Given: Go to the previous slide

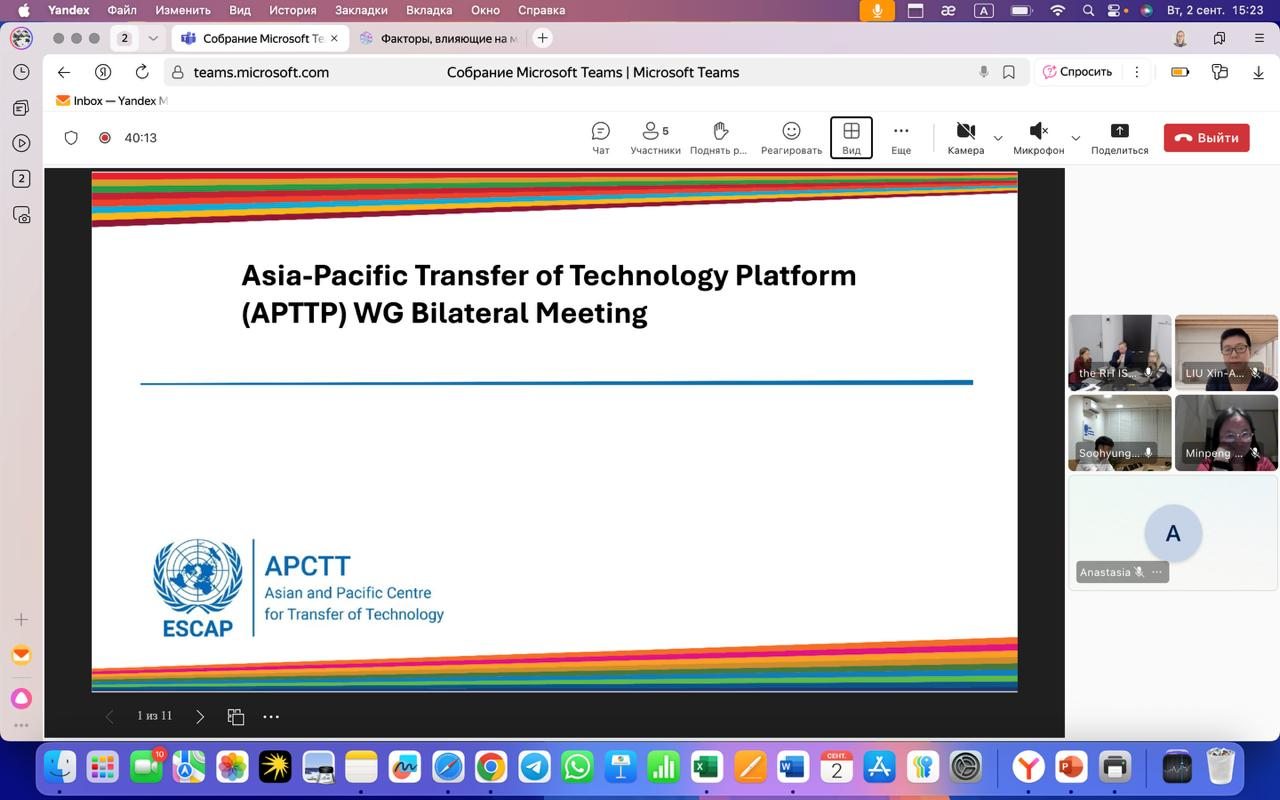Looking at the screenshot, I should (110, 717).
